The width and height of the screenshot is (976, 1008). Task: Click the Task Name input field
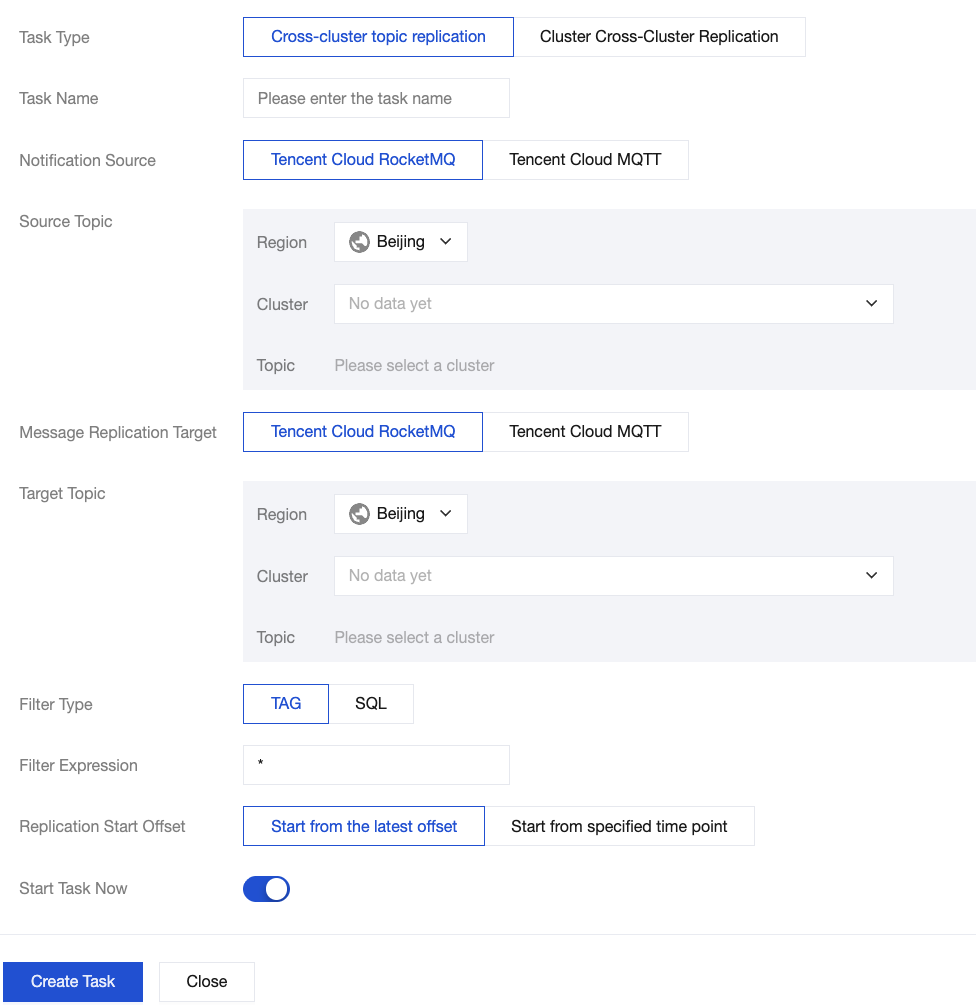pos(376,99)
